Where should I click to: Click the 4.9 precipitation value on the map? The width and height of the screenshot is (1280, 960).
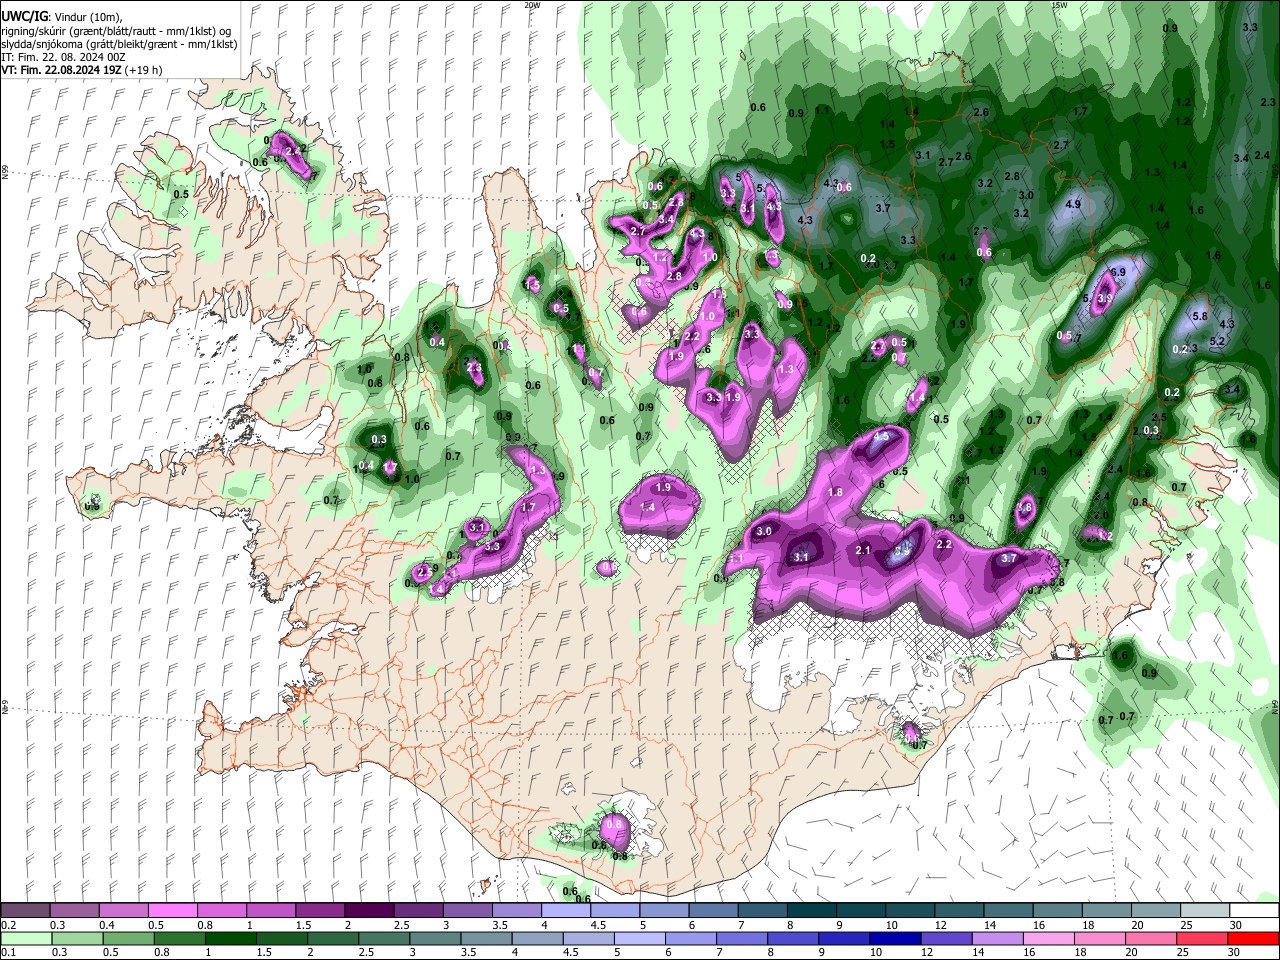click(x=1074, y=204)
